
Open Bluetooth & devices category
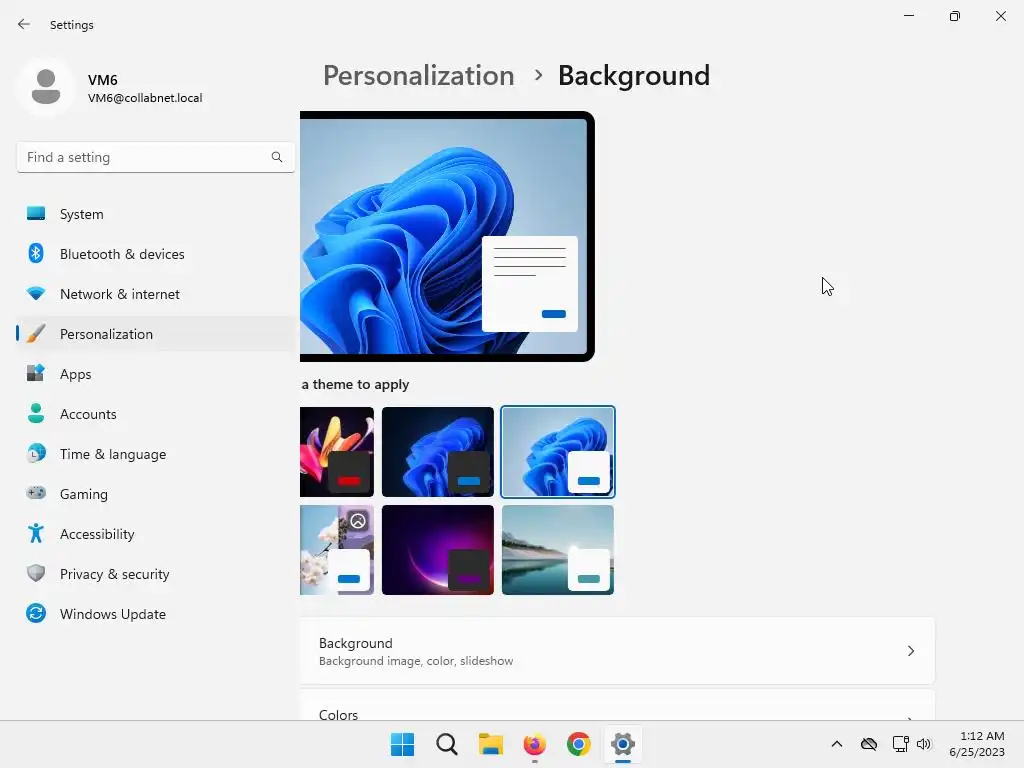[155, 253]
